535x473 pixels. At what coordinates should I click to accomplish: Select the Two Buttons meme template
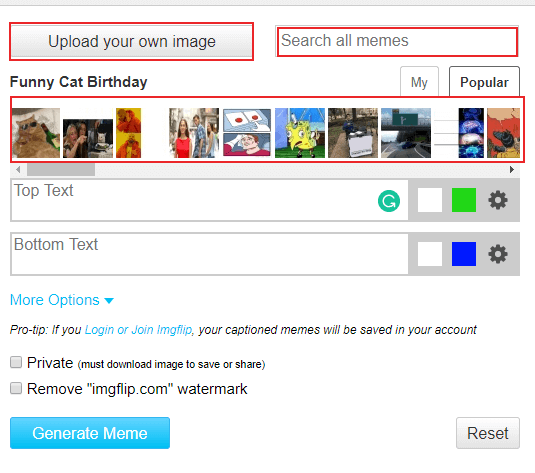point(247,133)
